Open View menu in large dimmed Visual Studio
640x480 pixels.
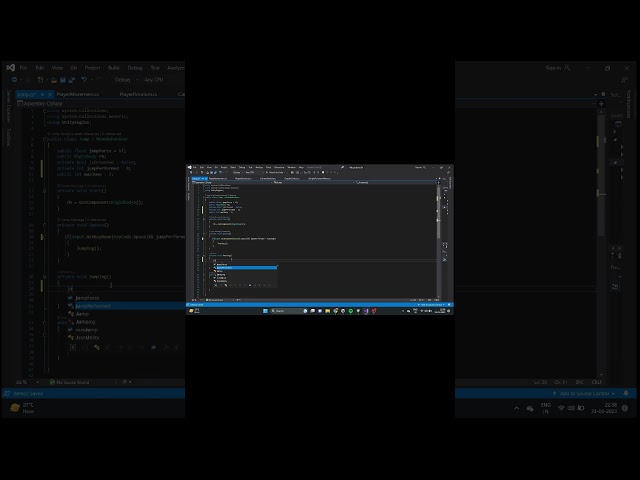57,68
